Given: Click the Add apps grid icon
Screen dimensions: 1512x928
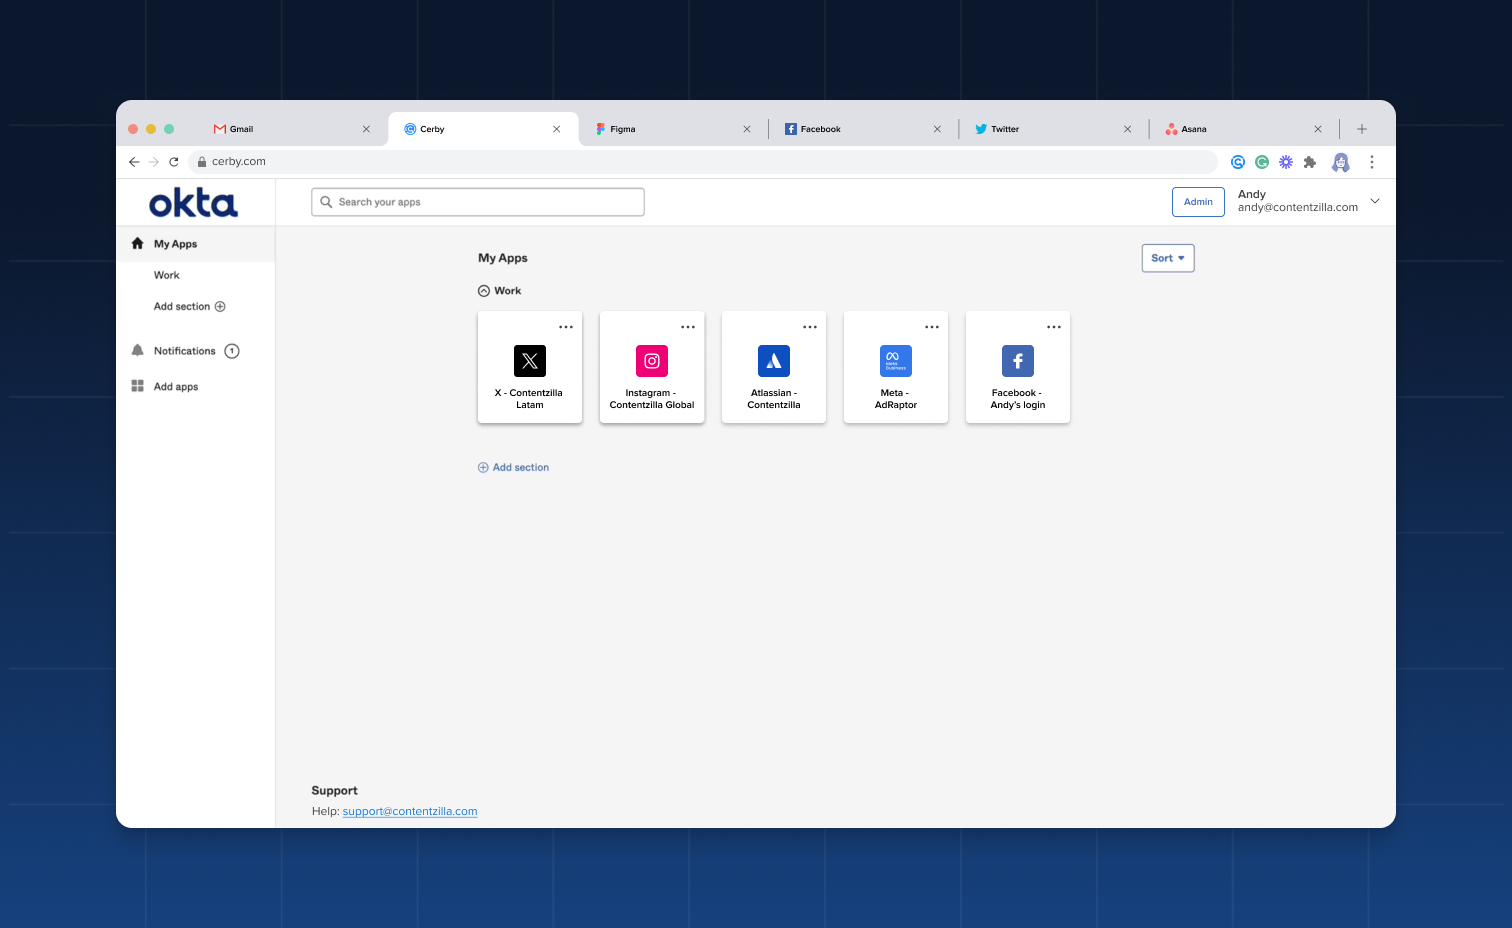Looking at the screenshot, I should 138,386.
